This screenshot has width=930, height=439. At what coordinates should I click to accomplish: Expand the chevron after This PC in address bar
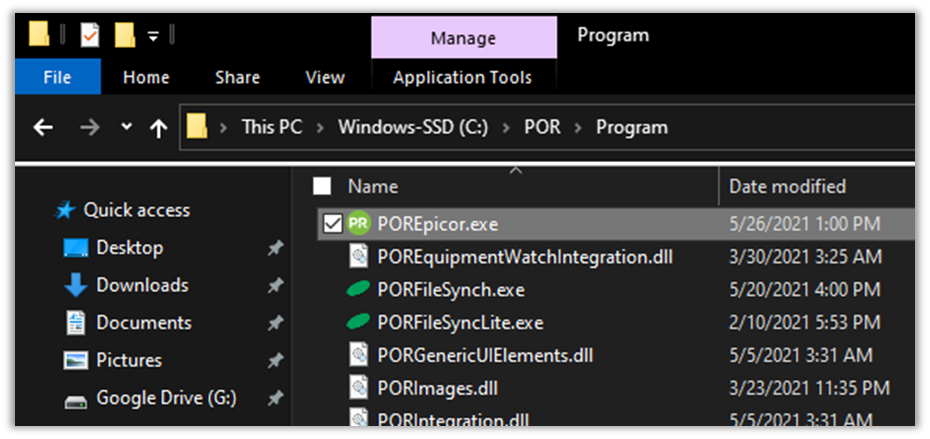[x=320, y=128]
